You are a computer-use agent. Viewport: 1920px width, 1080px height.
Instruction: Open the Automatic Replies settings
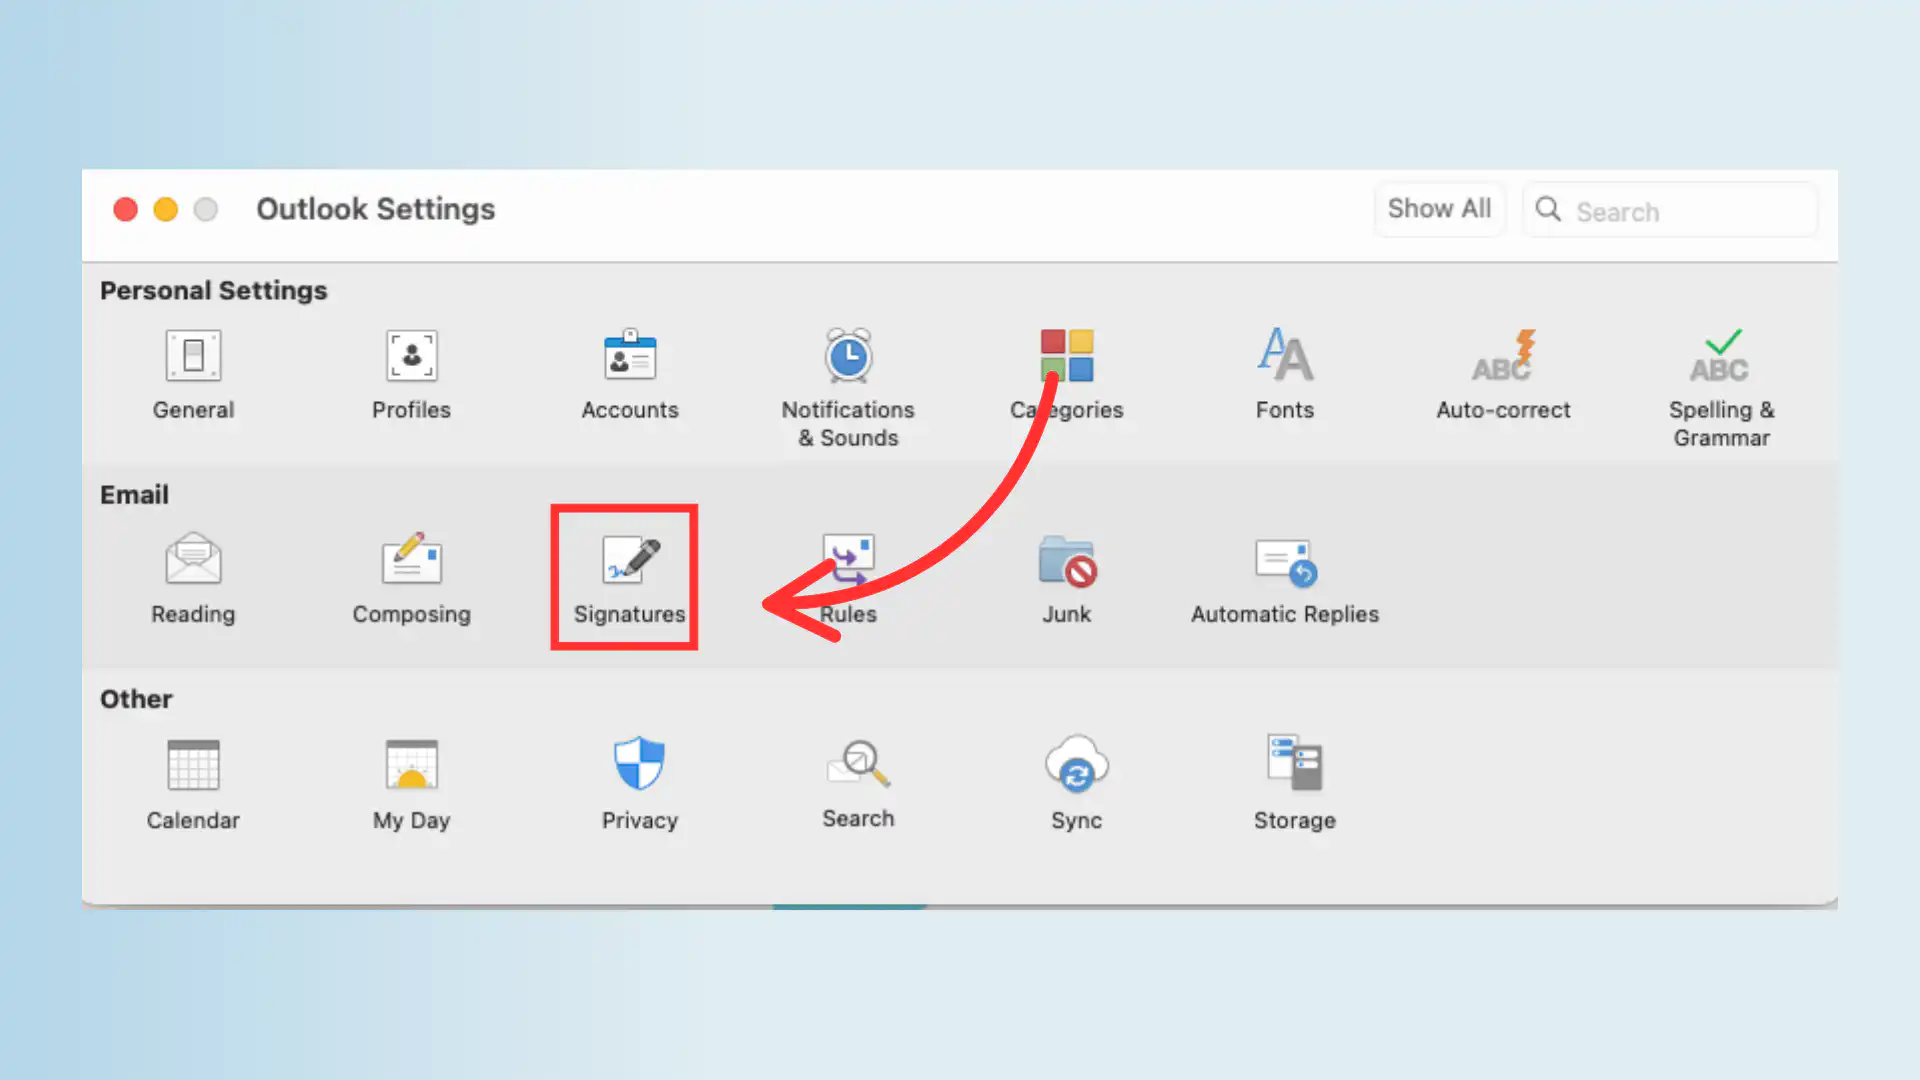click(x=1285, y=578)
